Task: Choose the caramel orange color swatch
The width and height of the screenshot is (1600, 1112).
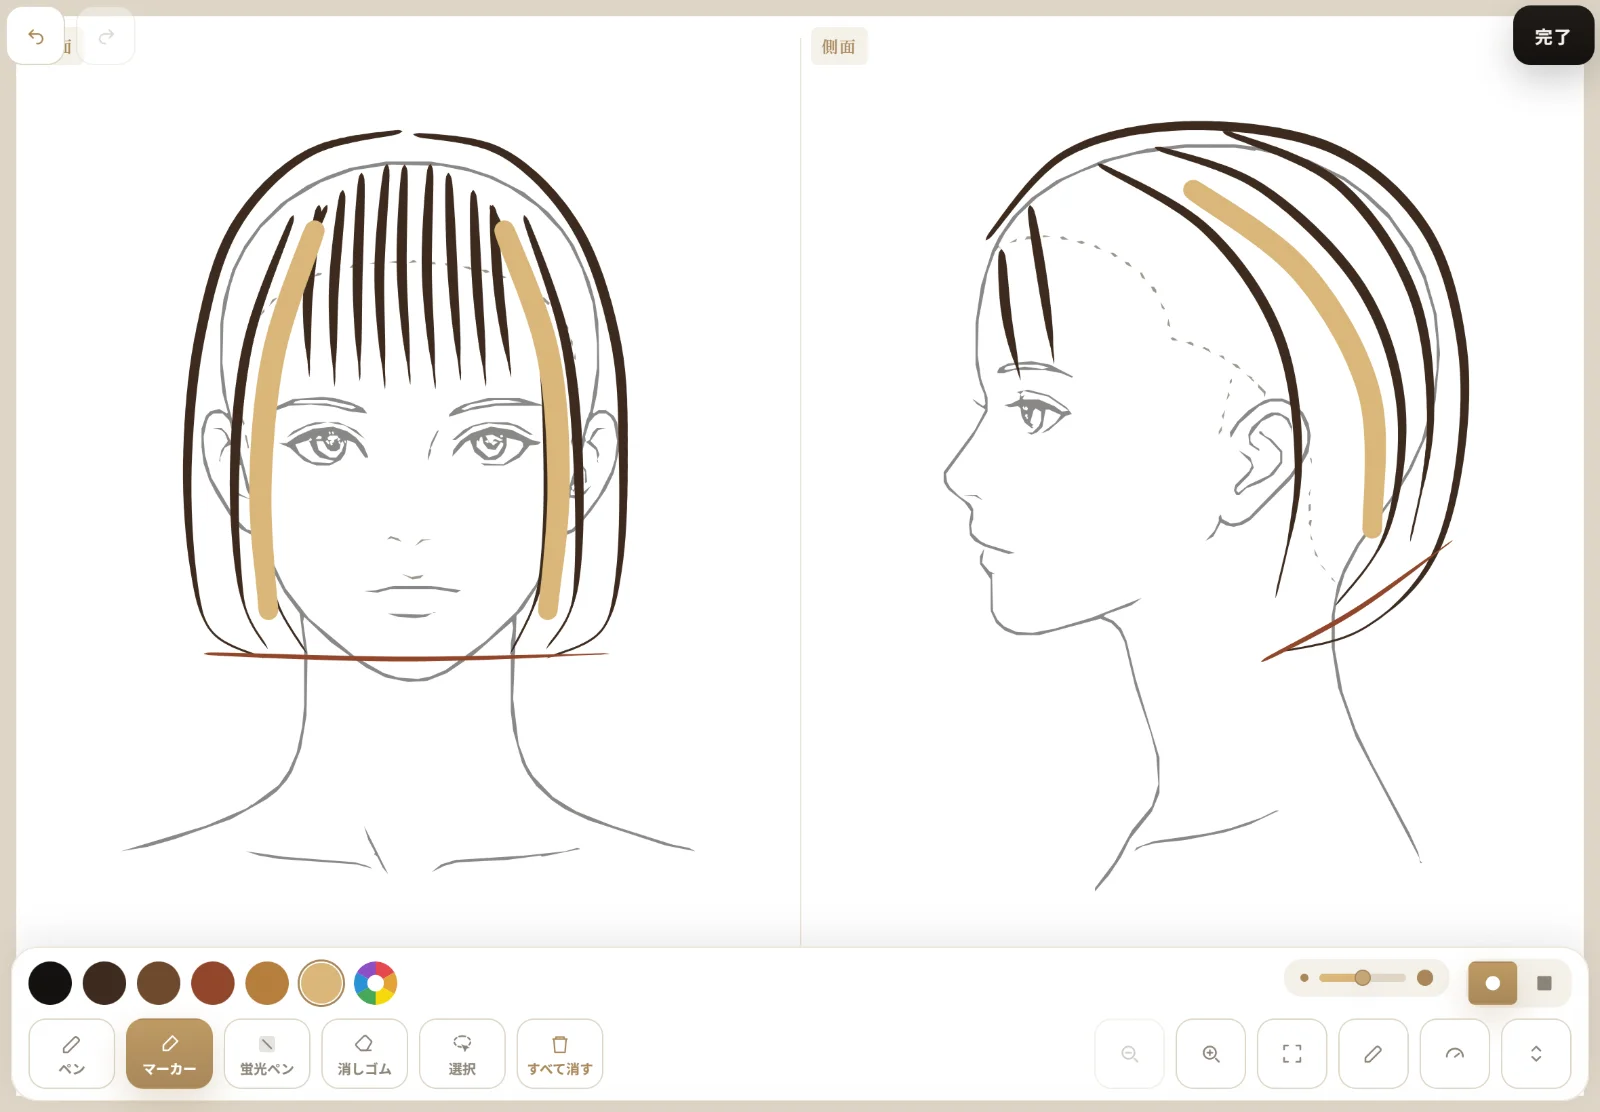Action: click(x=267, y=983)
